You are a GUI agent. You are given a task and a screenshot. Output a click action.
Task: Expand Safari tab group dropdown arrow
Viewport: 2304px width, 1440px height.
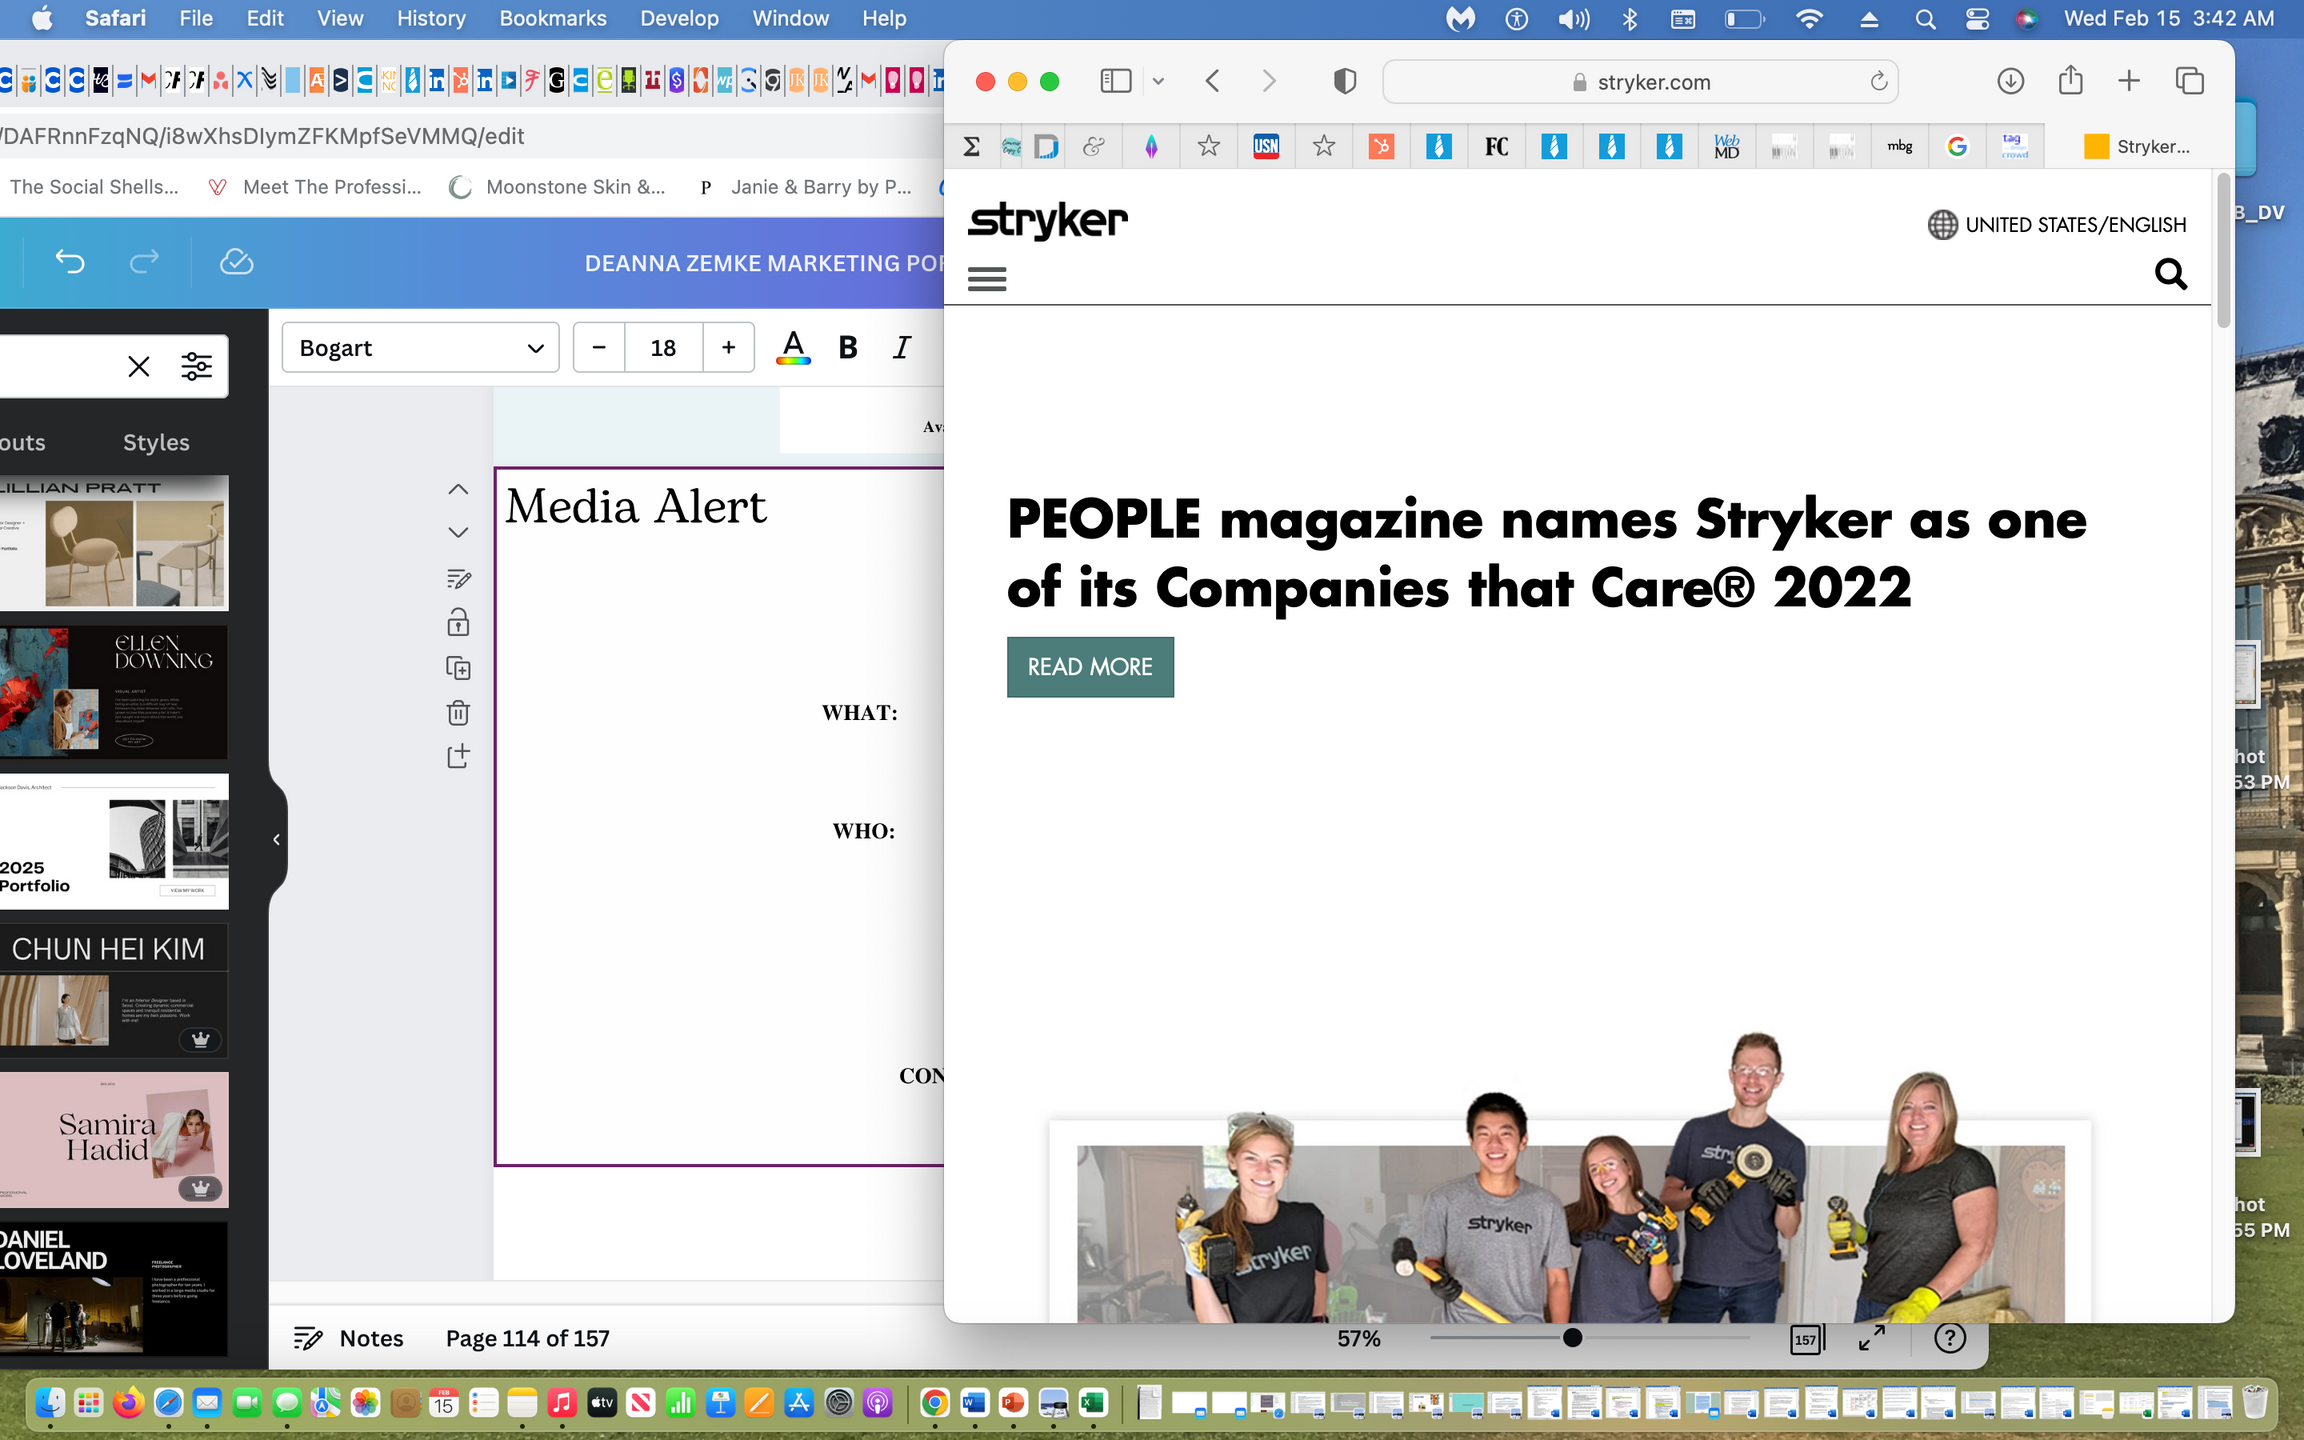point(1158,81)
